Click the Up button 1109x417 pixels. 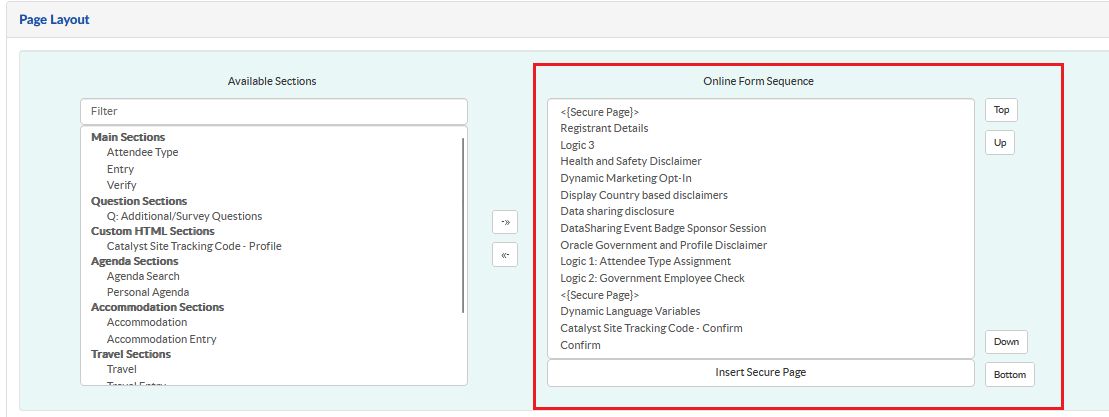1000,143
